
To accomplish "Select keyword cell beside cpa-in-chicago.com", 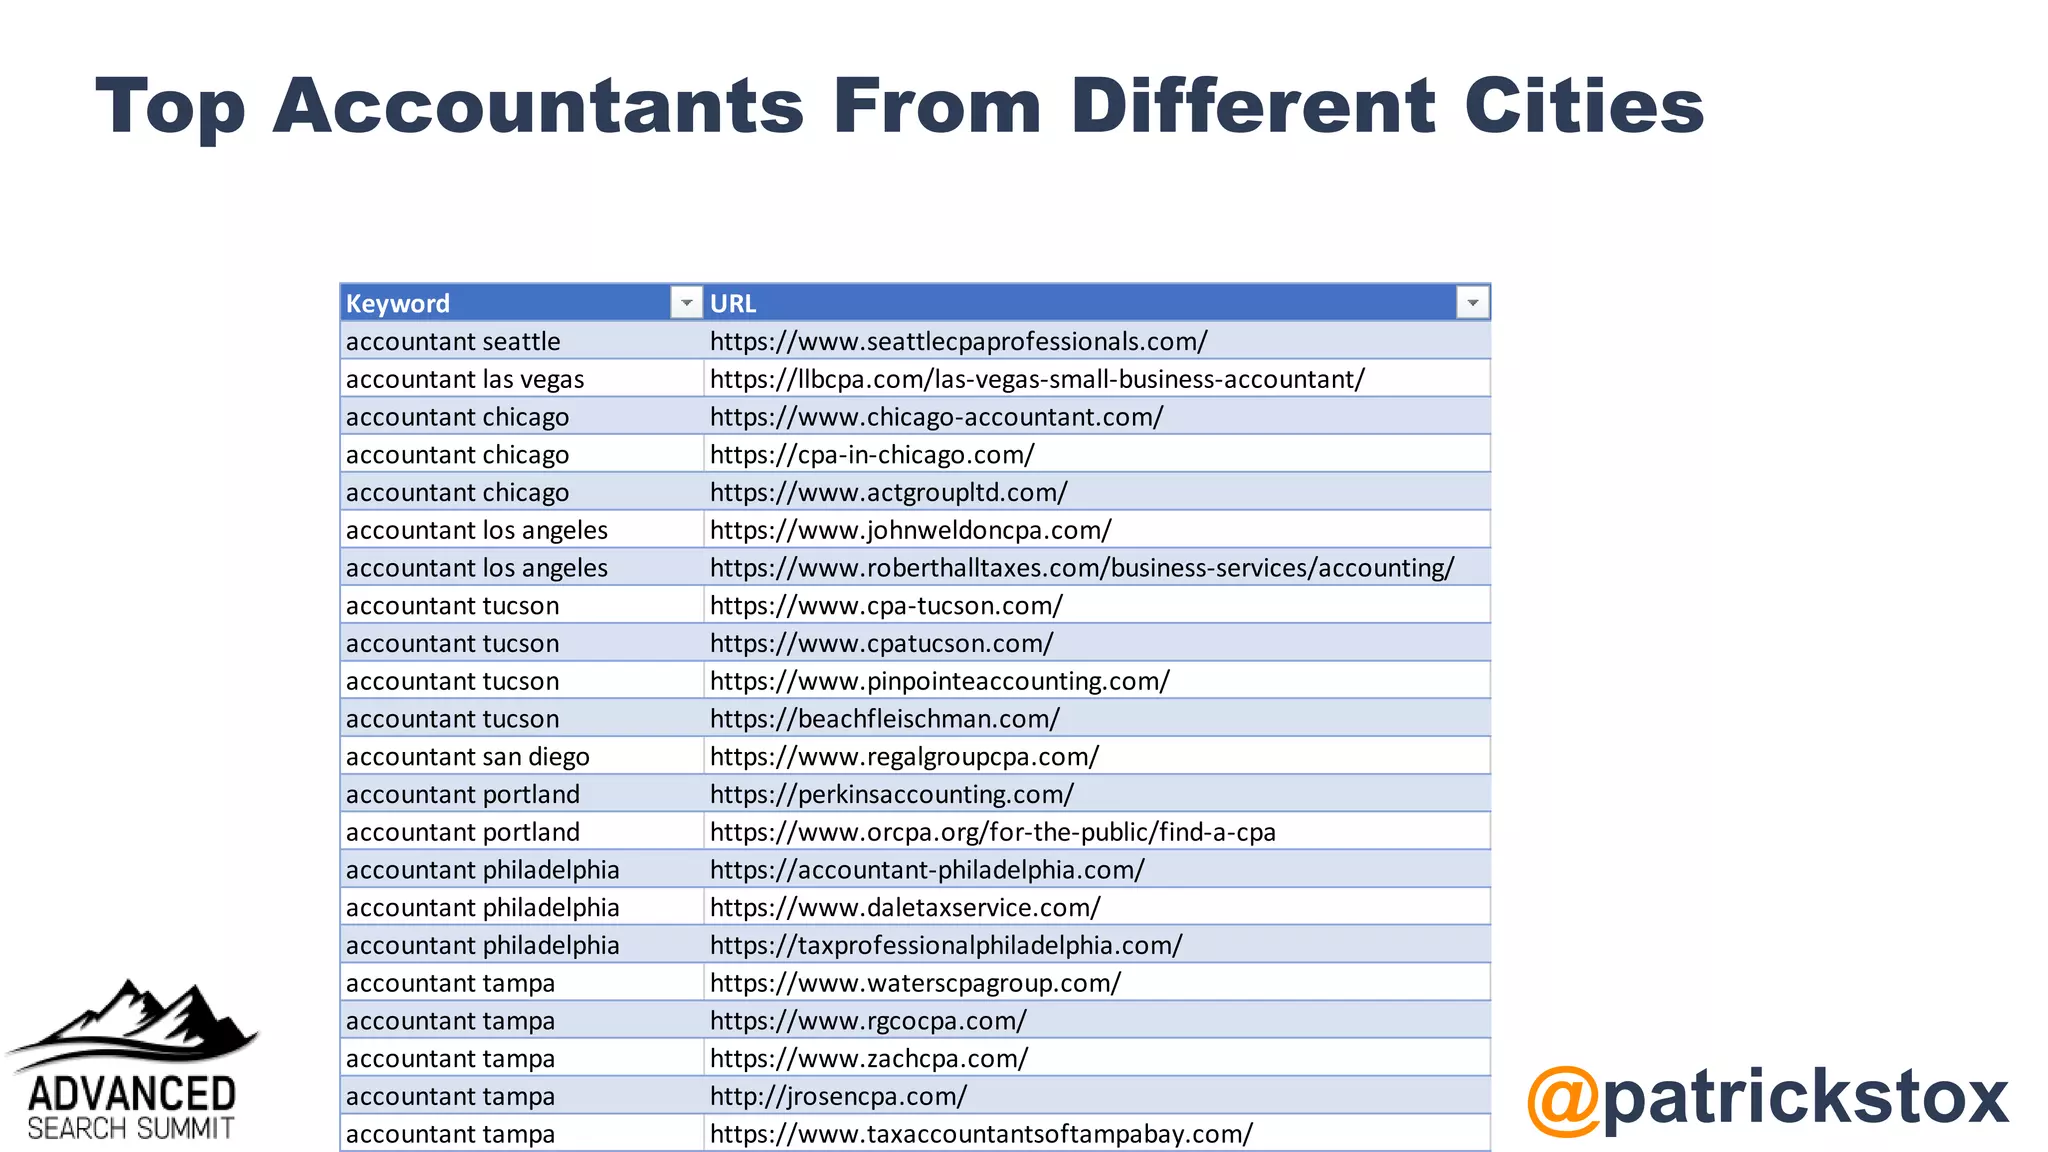I will pos(522,454).
